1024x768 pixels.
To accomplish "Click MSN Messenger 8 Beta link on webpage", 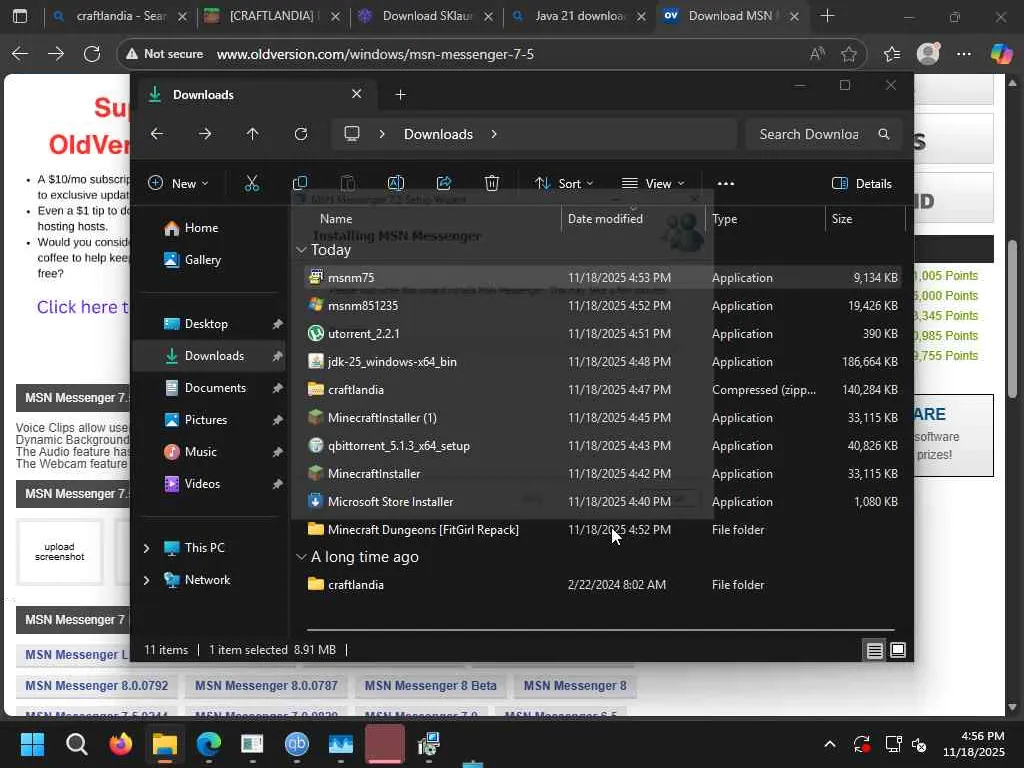I will pos(430,686).
